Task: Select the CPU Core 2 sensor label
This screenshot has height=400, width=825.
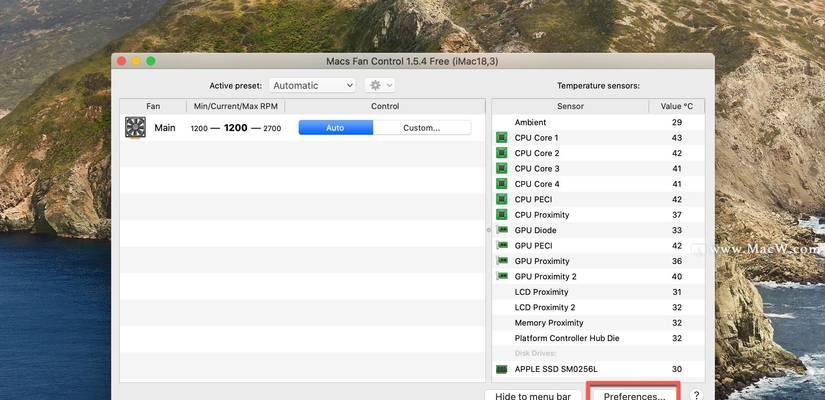Action: click(537, 153)
